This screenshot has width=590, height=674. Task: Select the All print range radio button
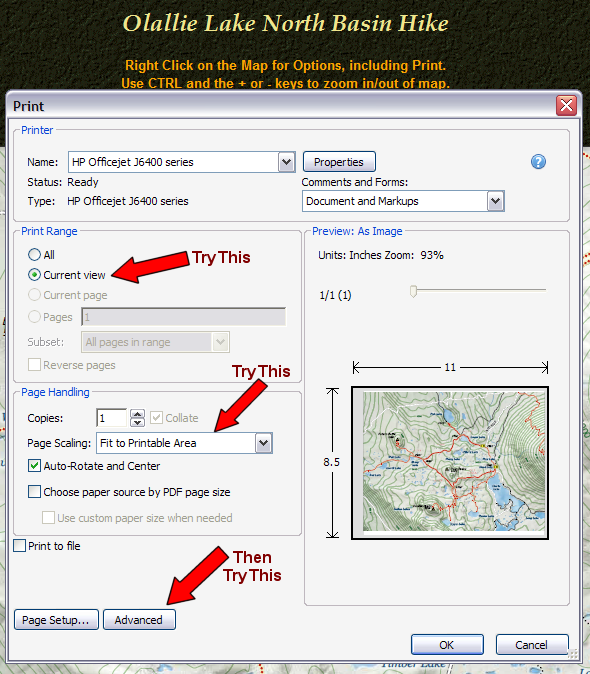(x=34, y=254)
